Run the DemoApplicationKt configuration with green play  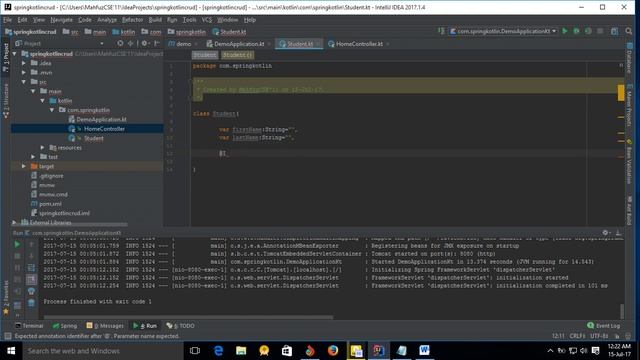coord(565,31)
